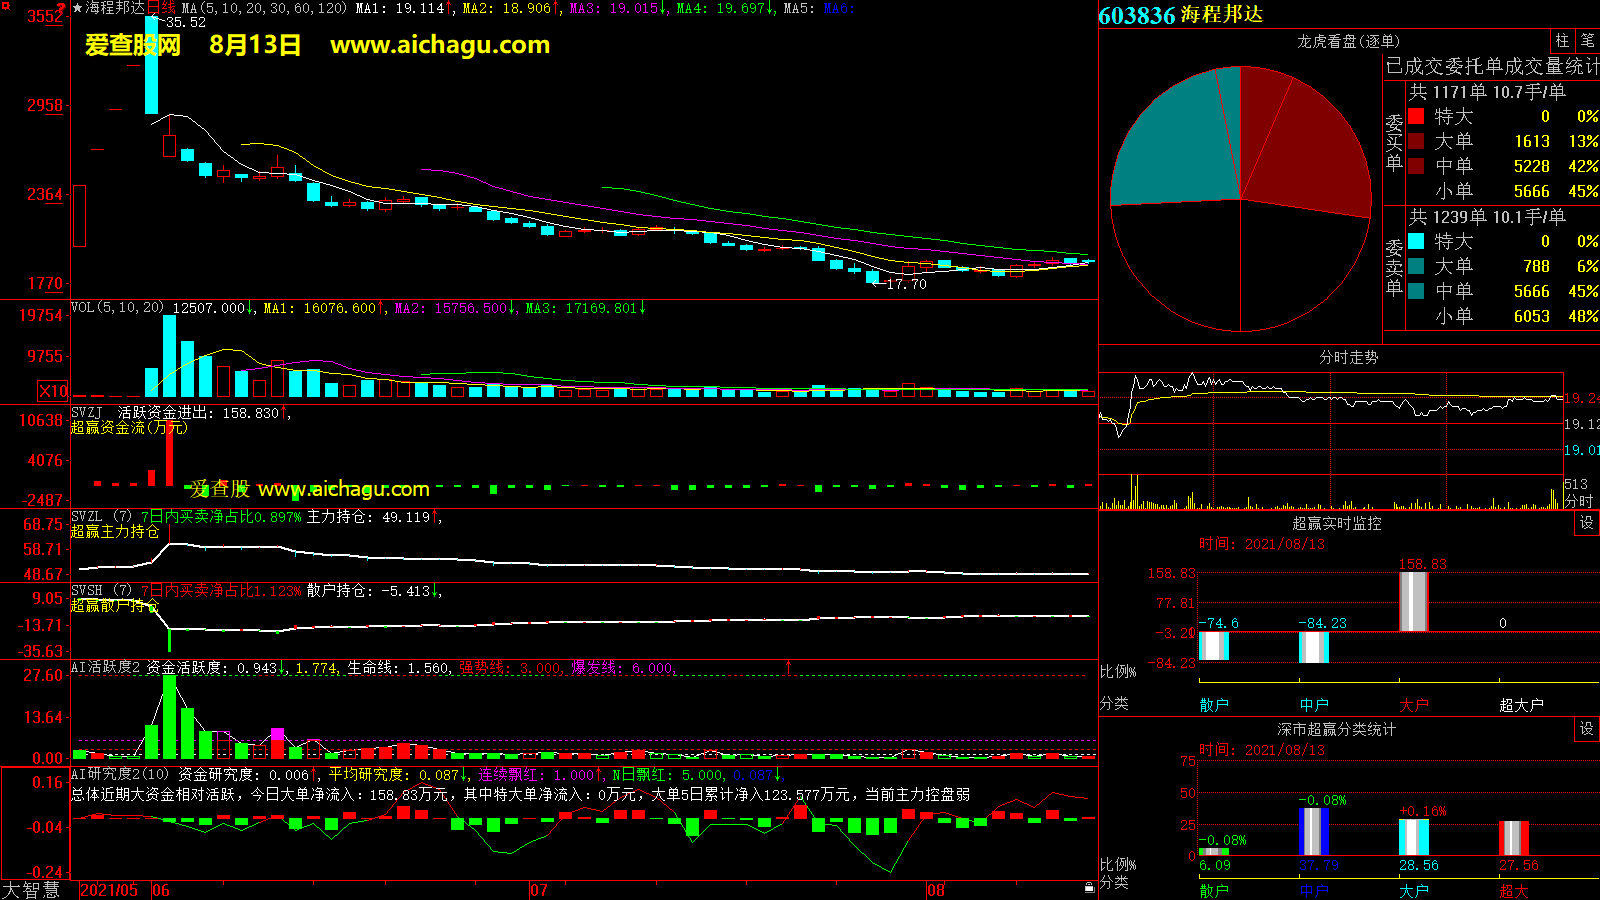This screenshot has height=900, width=1600.
Task: Click the 603836 海程邦达 stock title
Action: click(1180, 15)
